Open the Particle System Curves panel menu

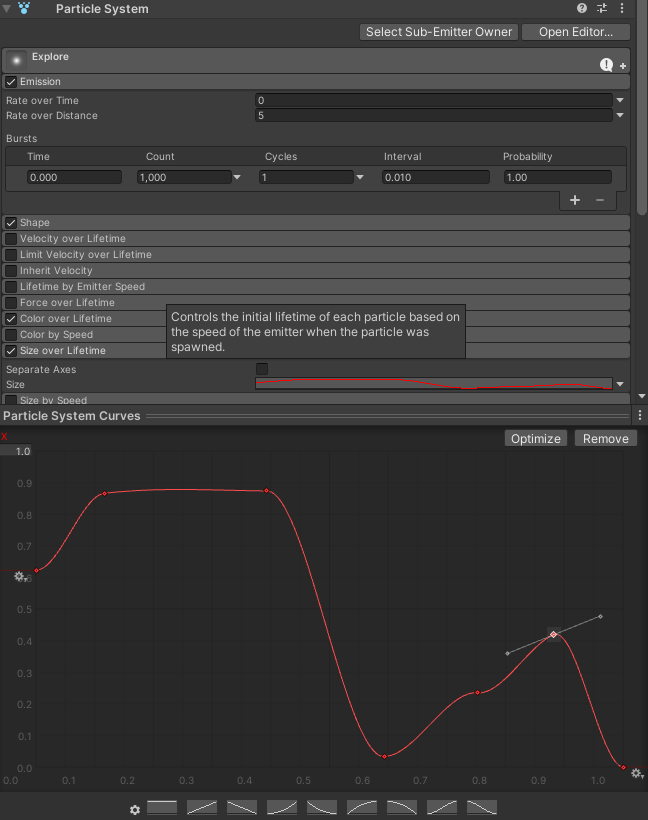(x=640, y=415)
